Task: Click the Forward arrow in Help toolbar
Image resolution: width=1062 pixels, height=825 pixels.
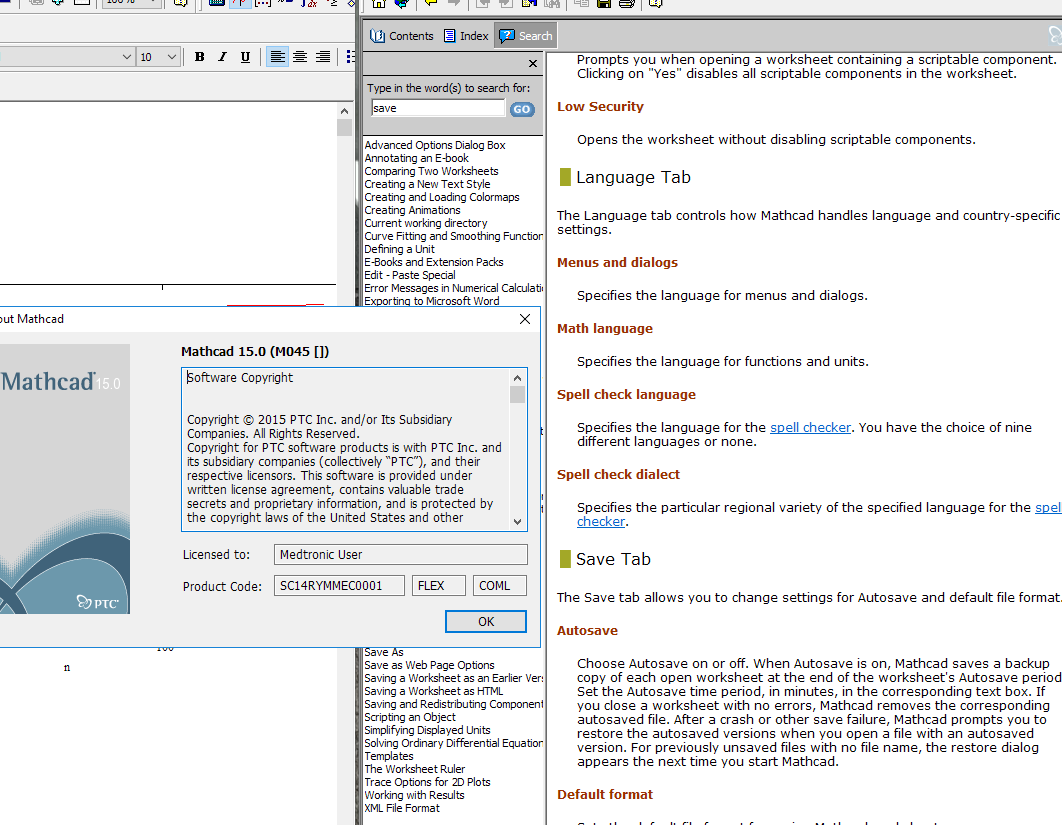Action: [x=454, y=3]
